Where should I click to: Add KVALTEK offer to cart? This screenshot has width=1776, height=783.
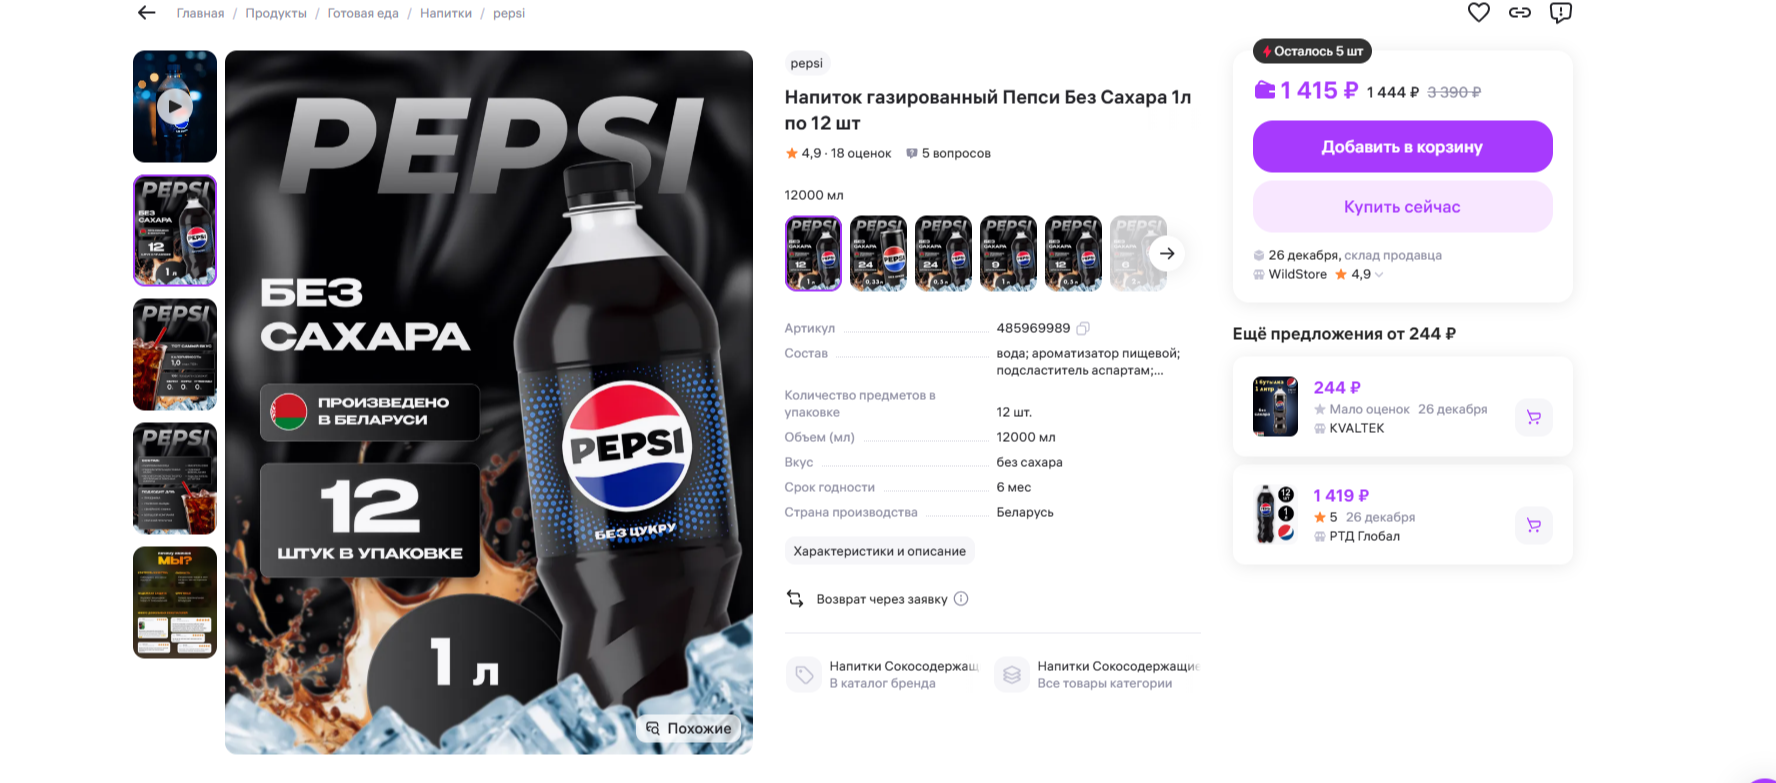click(1533, 417)
